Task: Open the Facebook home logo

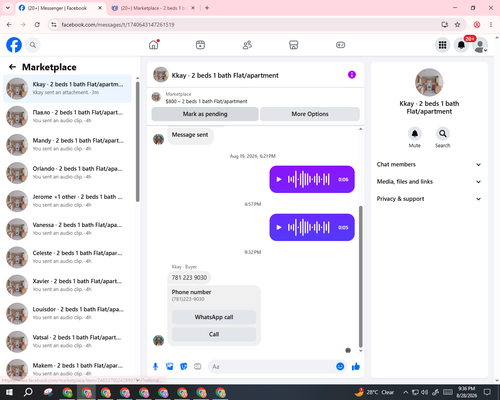Action: coord(14,45)
